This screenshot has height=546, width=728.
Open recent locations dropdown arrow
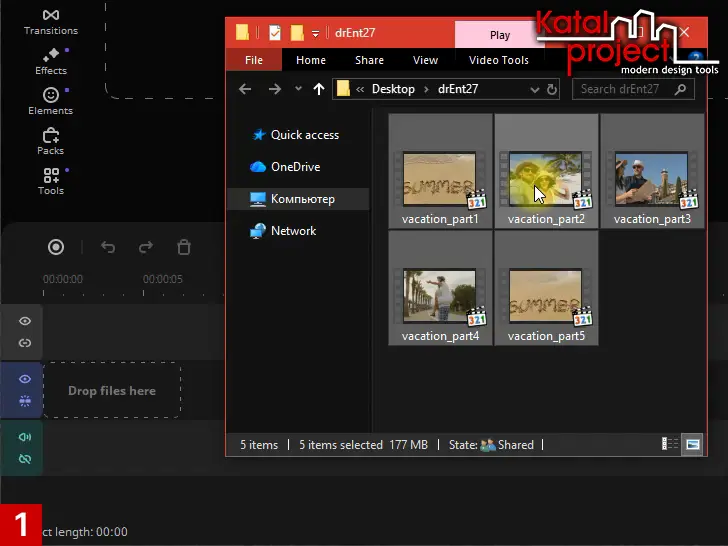click(x=298, y=88)
